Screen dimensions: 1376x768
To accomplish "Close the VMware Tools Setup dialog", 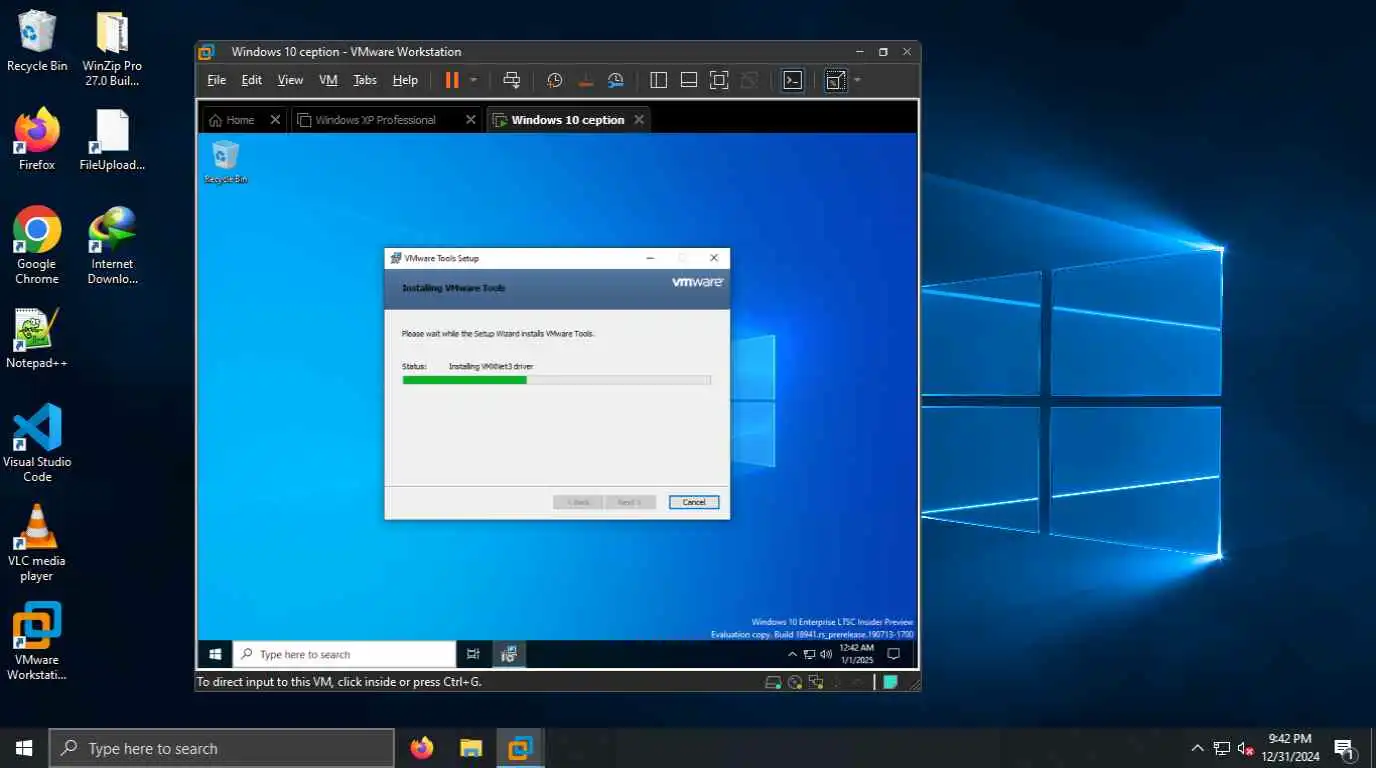I will point(714,258).
